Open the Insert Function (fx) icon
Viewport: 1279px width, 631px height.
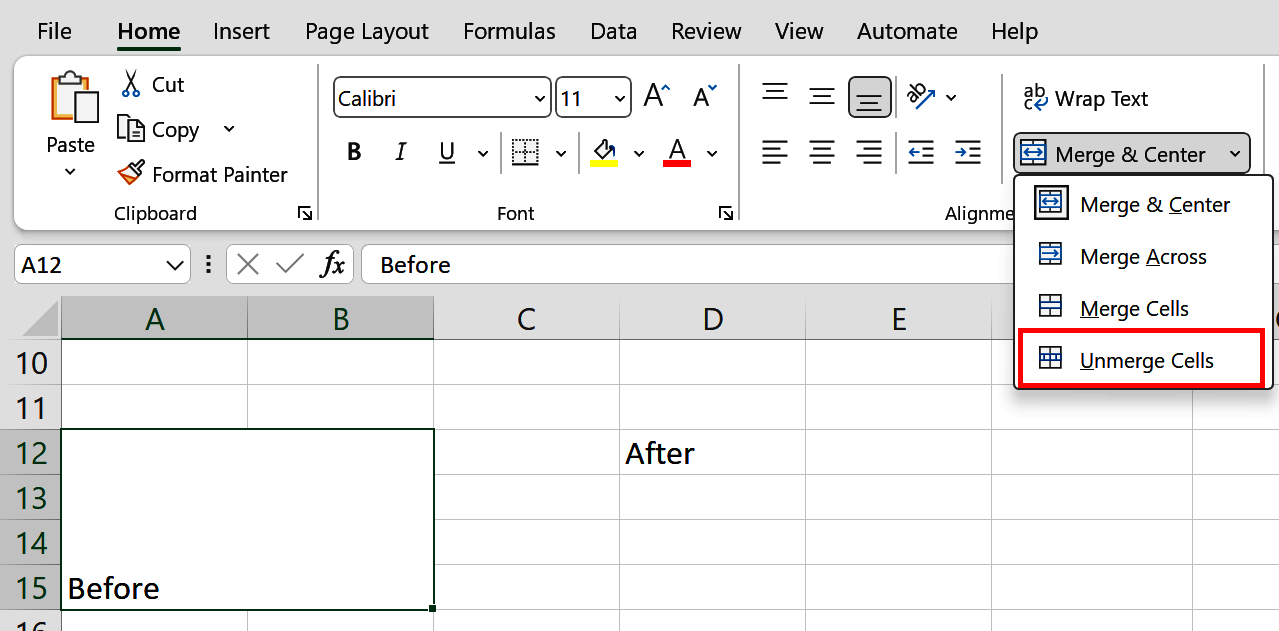332,264
